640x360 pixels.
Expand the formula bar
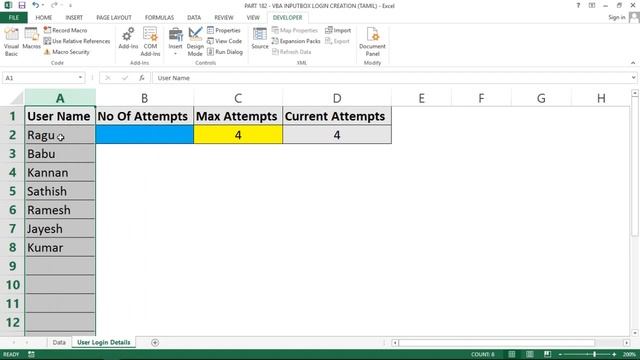tap(633, 78)
